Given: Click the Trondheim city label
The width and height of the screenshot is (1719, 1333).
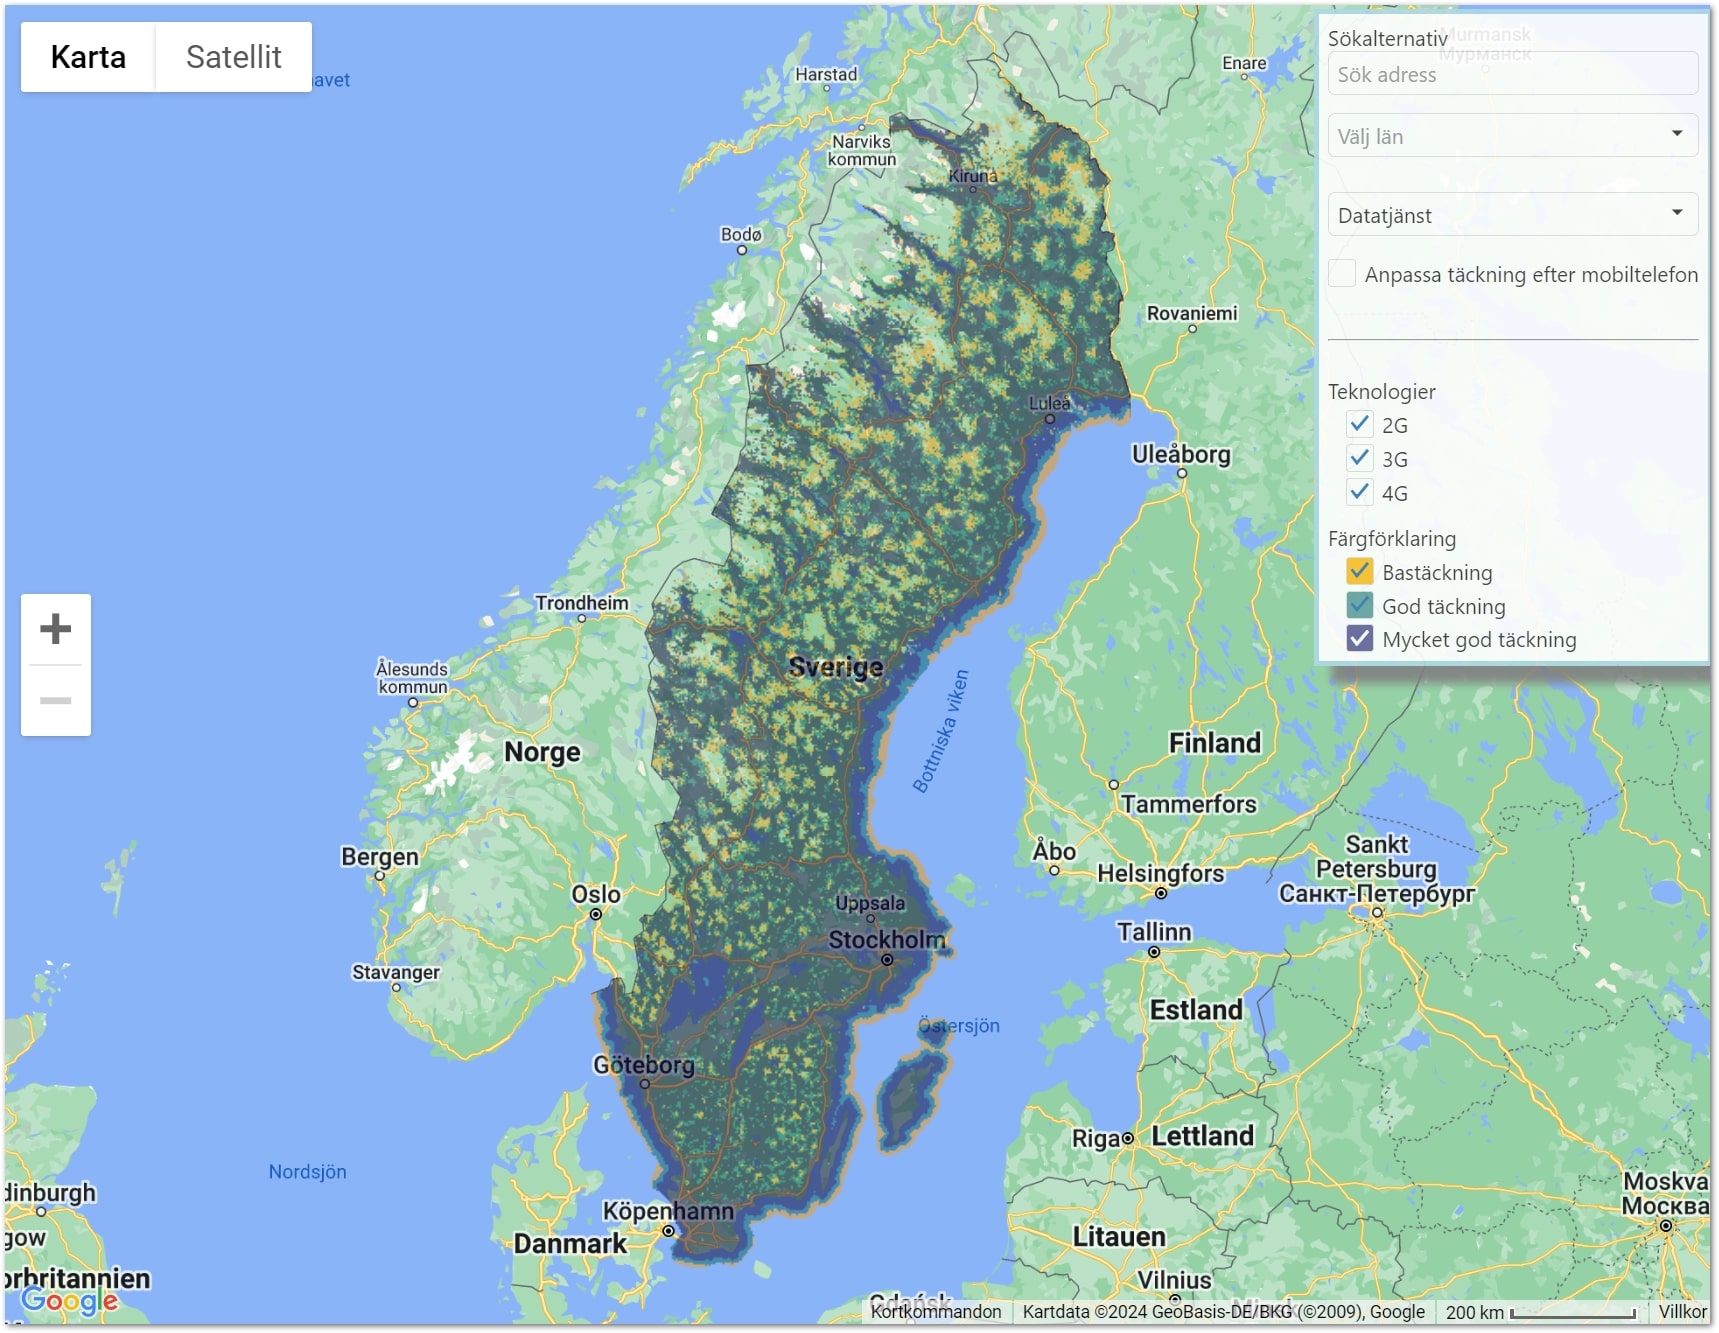Looking at the screenshot, I should click(582, 603).
